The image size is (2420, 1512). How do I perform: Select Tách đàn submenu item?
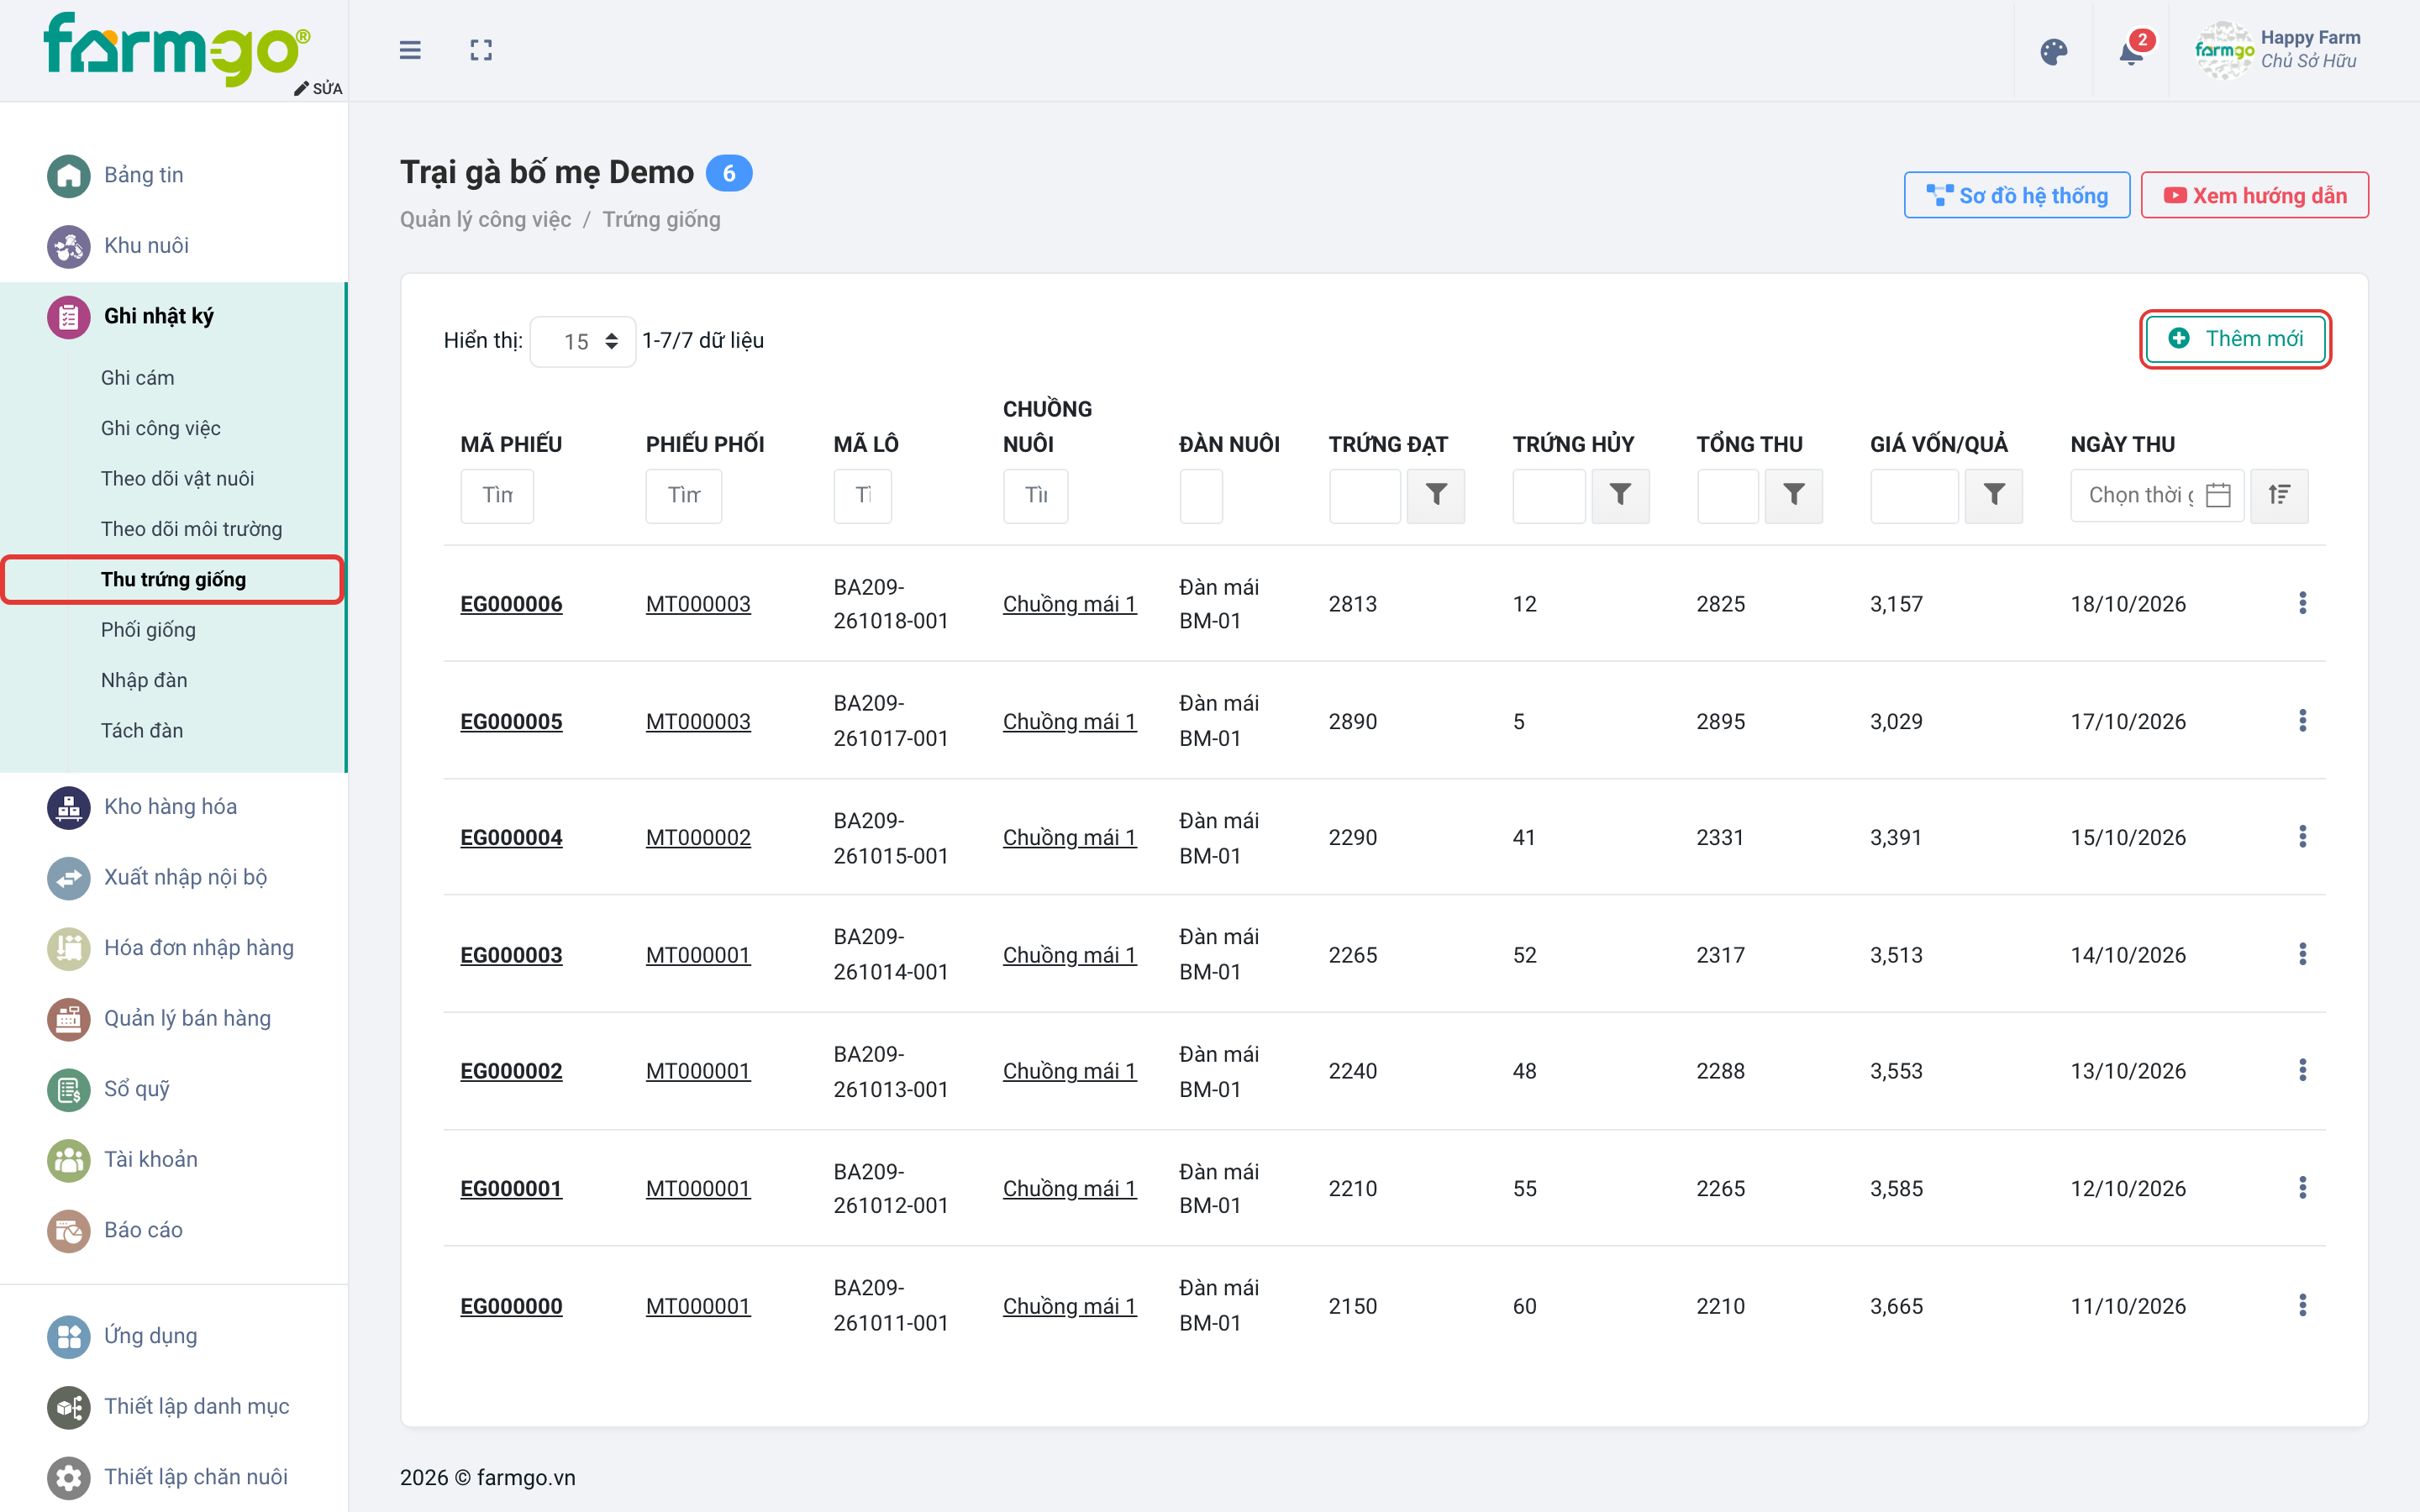pos(142,731)
